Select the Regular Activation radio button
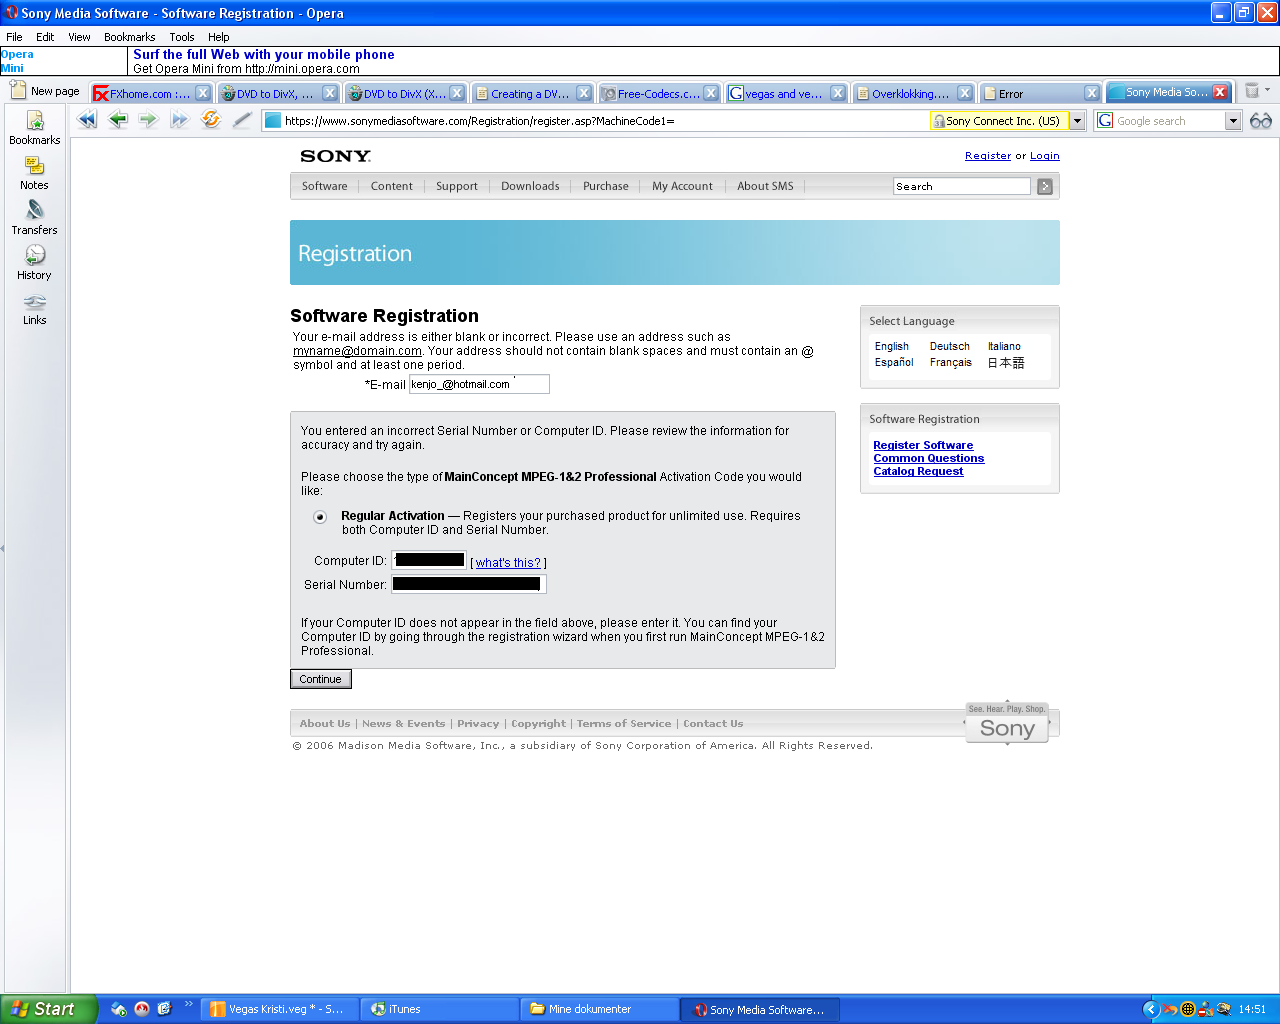The height and width of the screenshot is (1024, 1280). tap(320, 517)
